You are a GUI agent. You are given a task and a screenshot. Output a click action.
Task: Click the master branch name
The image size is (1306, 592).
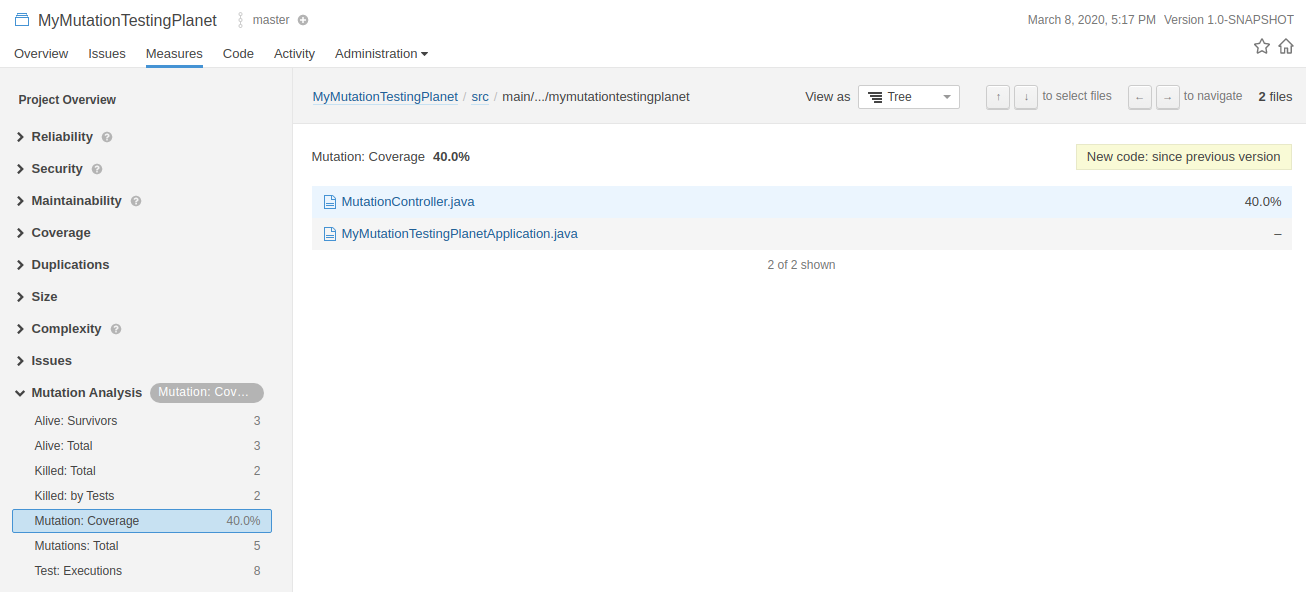[x=271, y=20]
